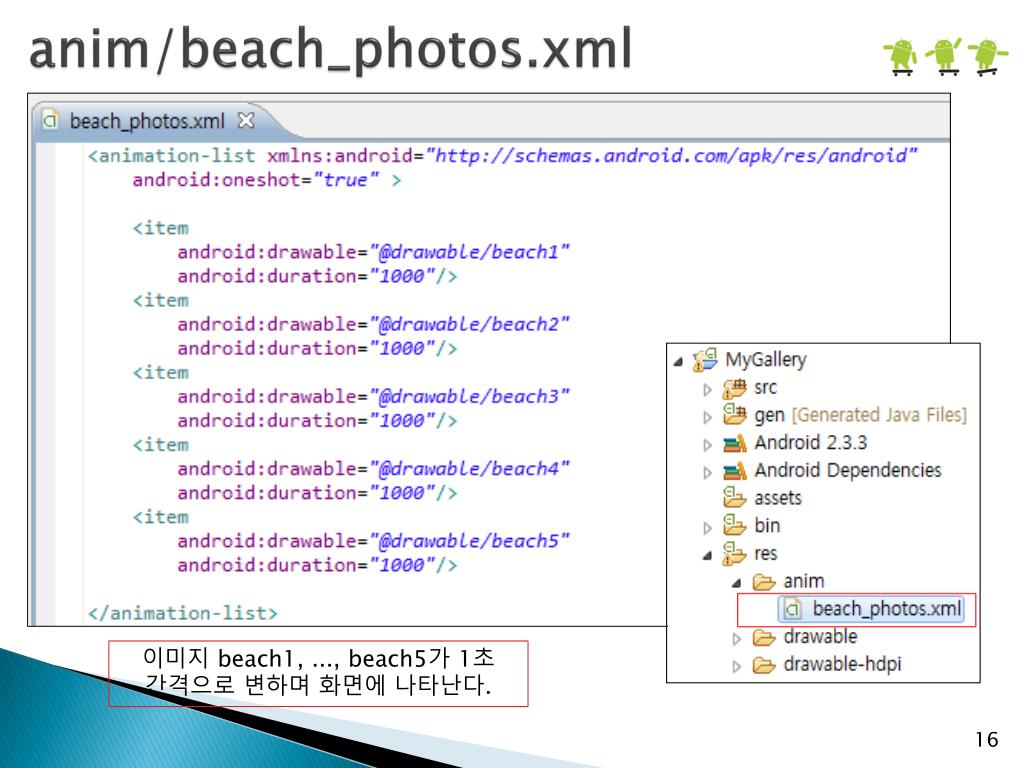Viewport: 1024px width, 768px height.
Task: Click the "@drawable/beach2" value
Action: pyautogui.click(x=470, y=325)
